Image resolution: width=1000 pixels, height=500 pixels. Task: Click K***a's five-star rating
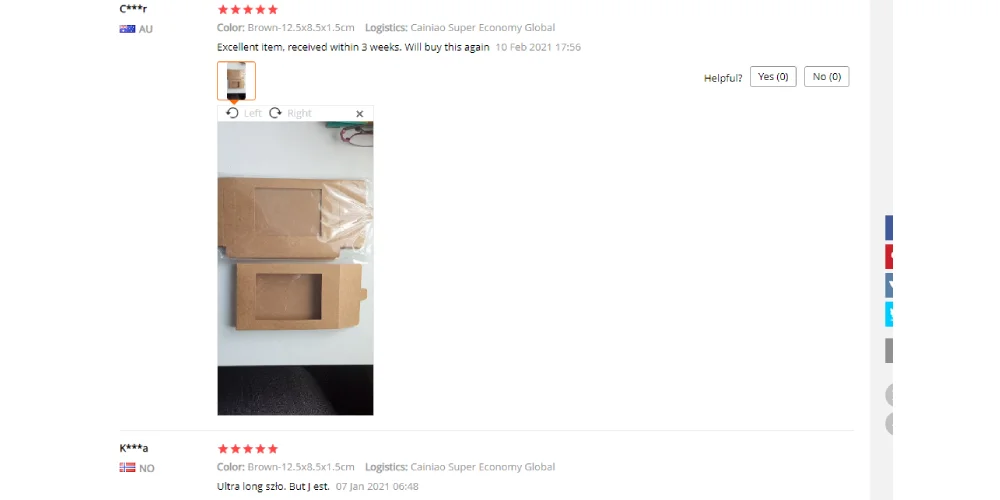point(248,449)
